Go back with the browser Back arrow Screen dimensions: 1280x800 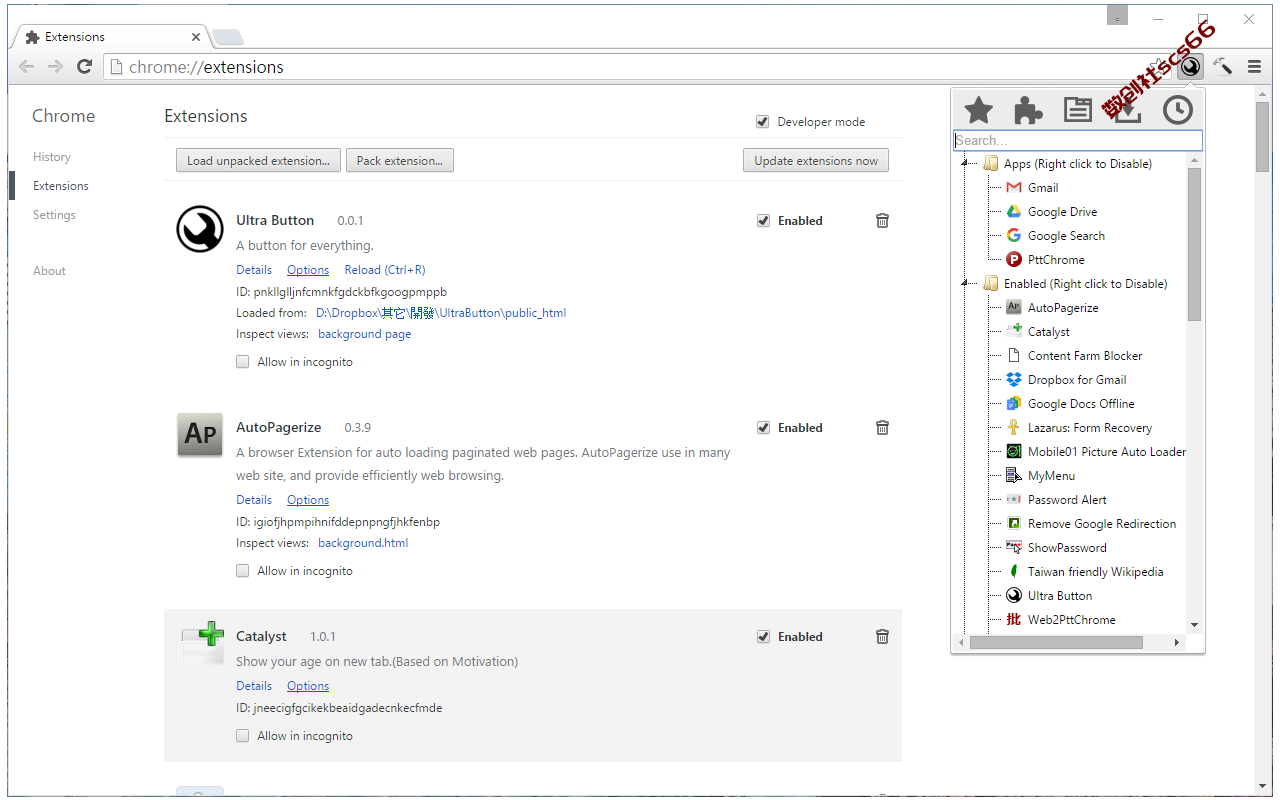click(x=26, y=67)
